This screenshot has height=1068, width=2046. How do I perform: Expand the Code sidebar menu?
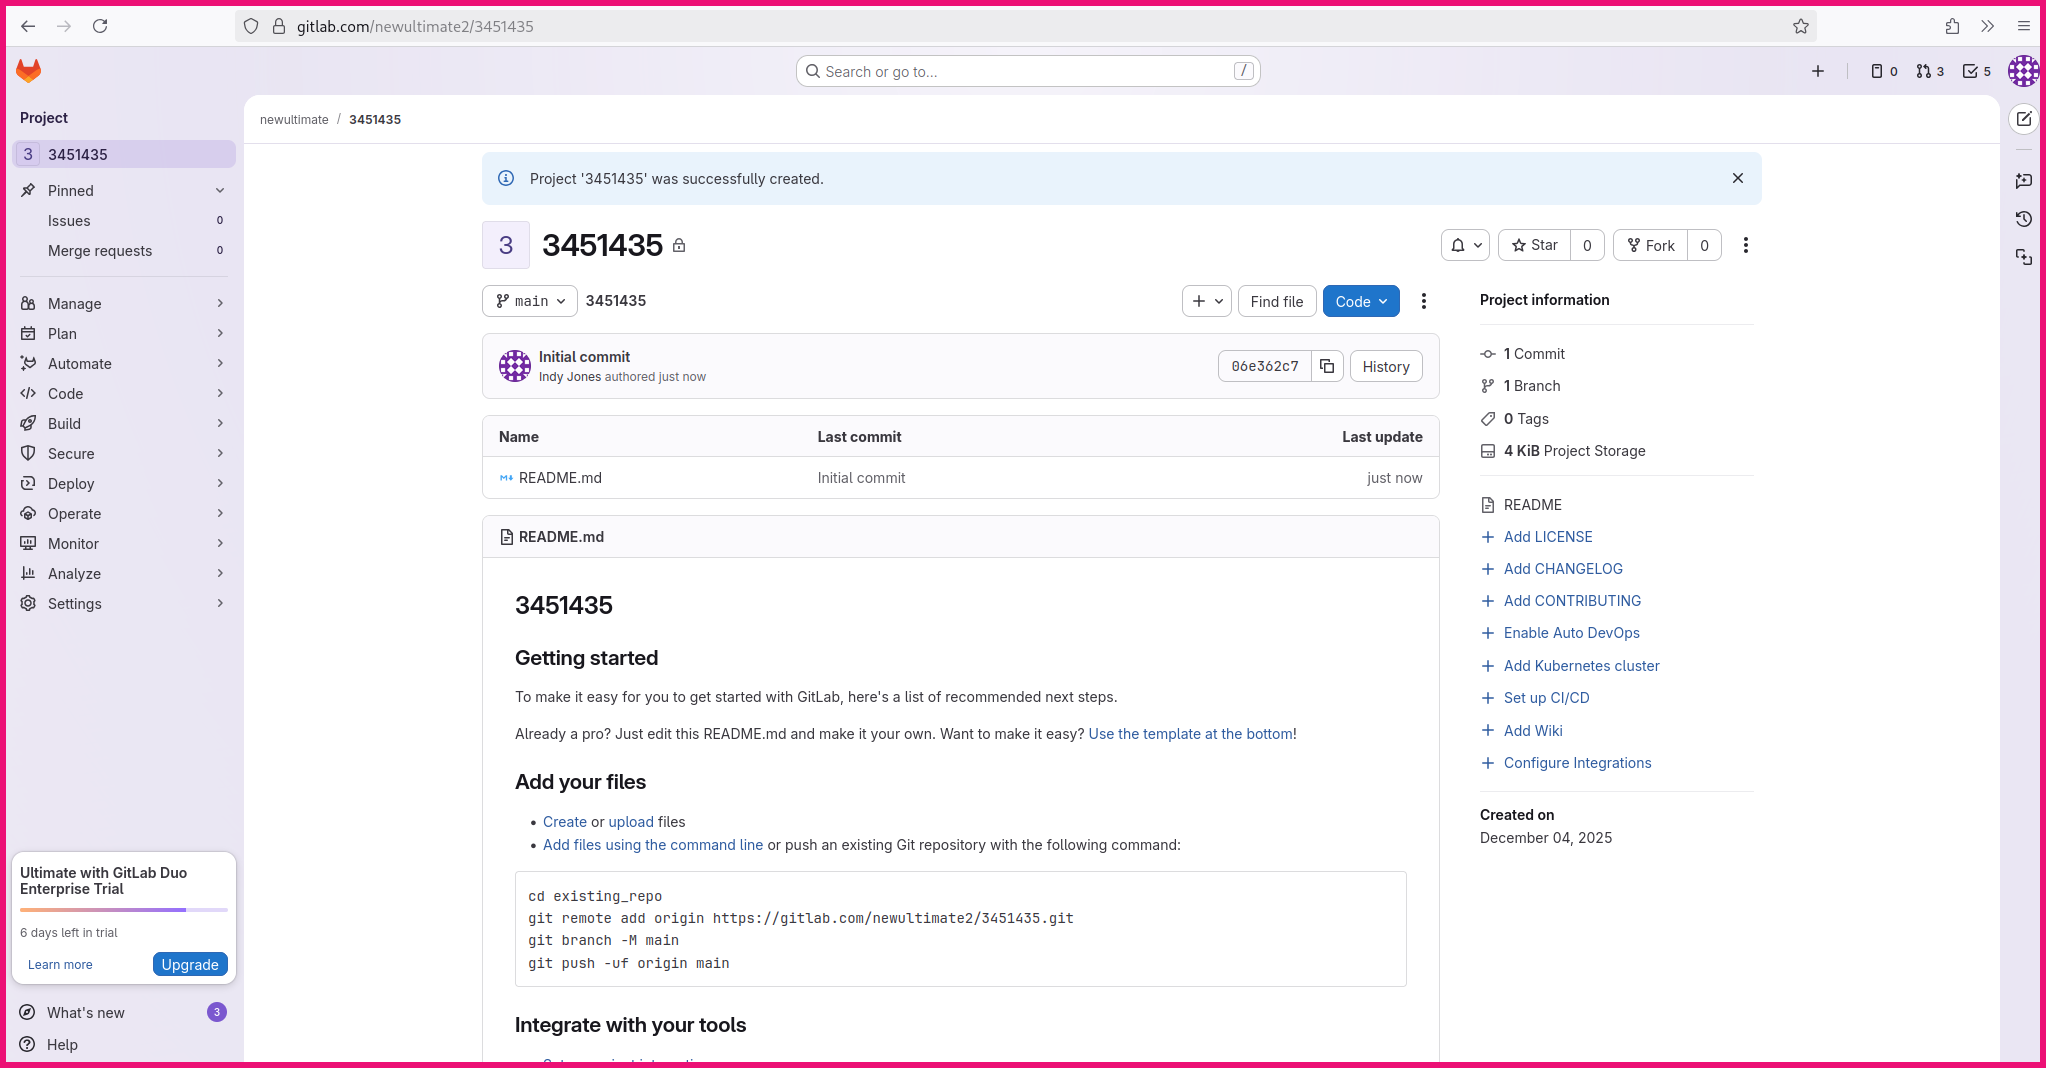coord(124,393)
